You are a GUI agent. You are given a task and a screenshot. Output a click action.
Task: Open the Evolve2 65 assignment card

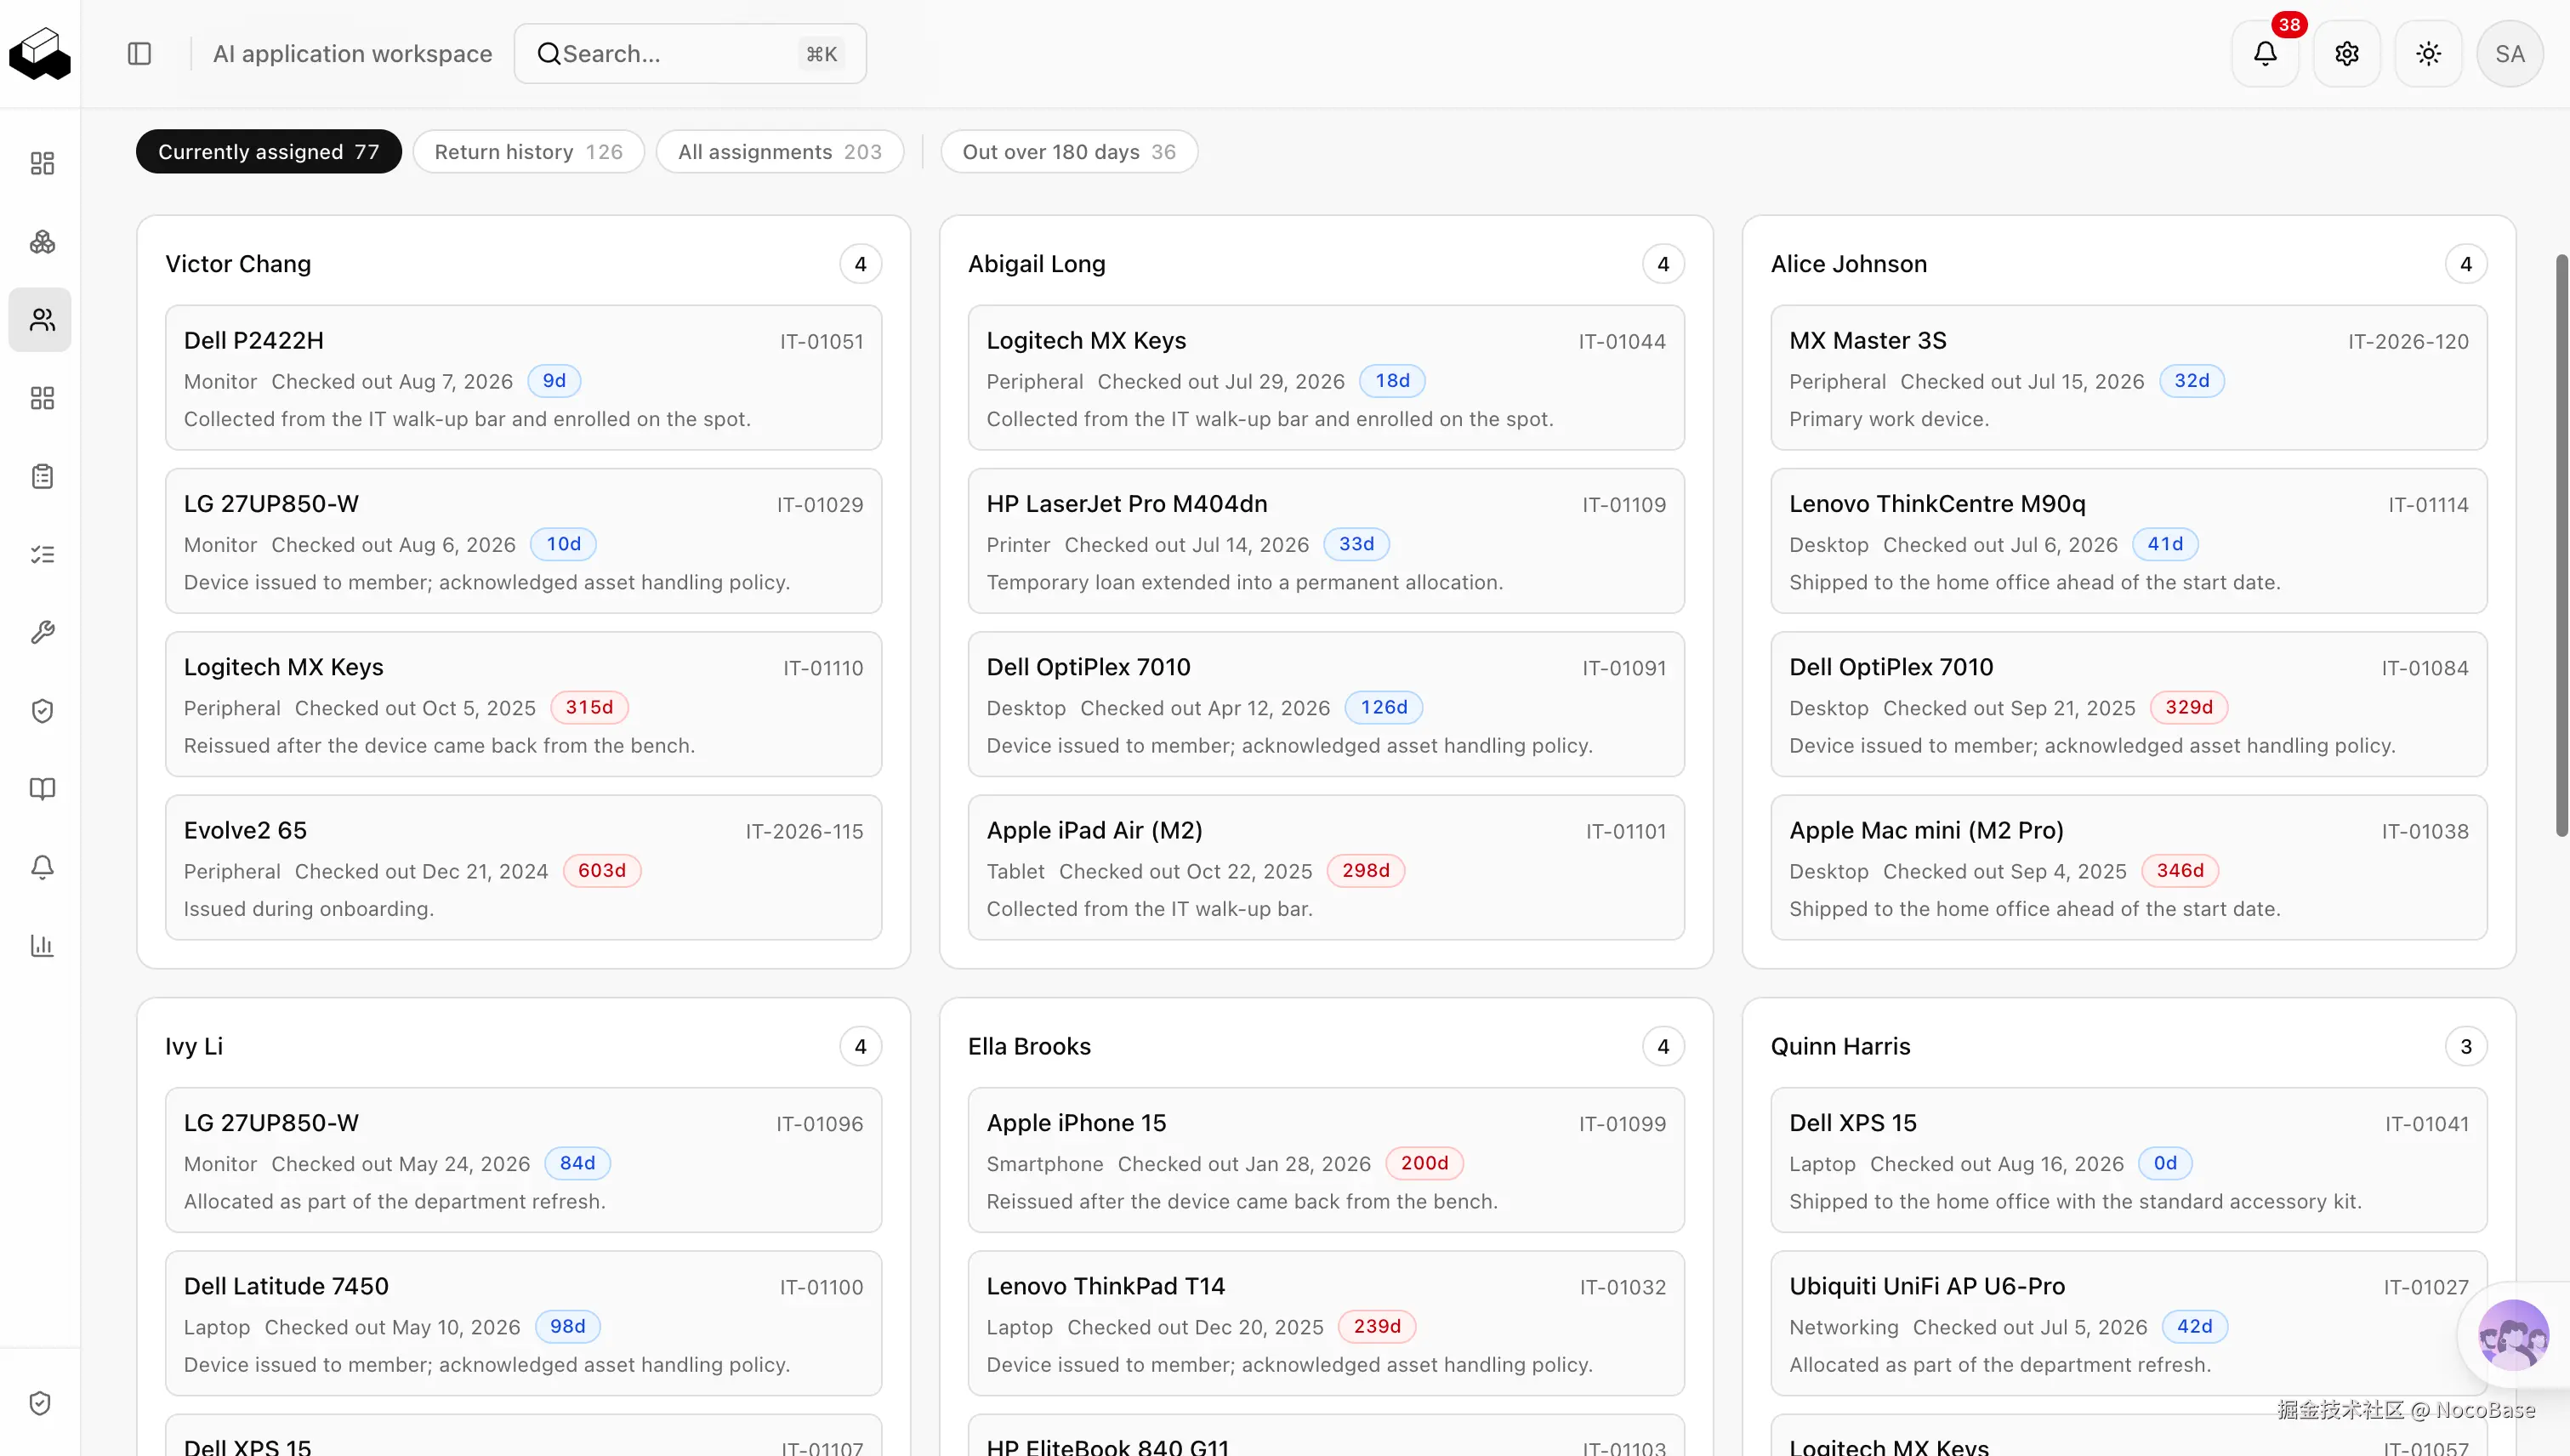tap(524, 867)
